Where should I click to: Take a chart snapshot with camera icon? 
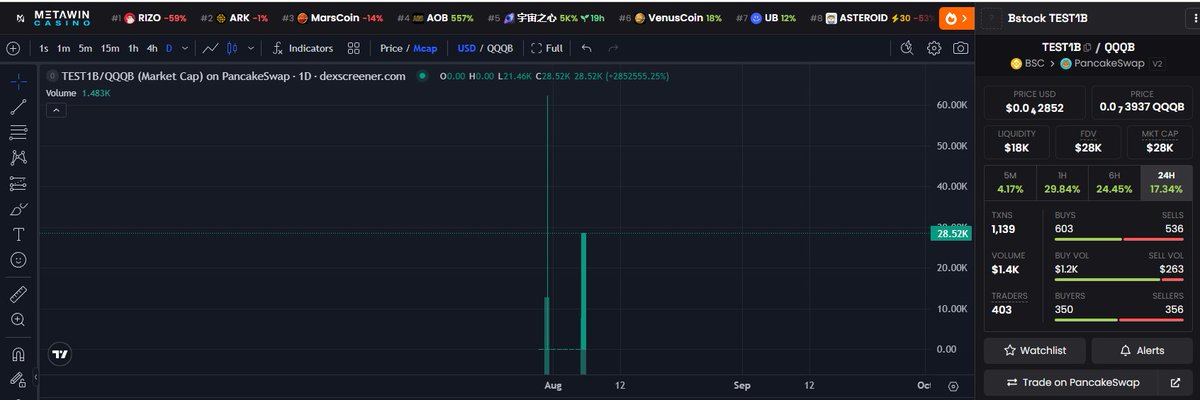click(x=960, y=48)
